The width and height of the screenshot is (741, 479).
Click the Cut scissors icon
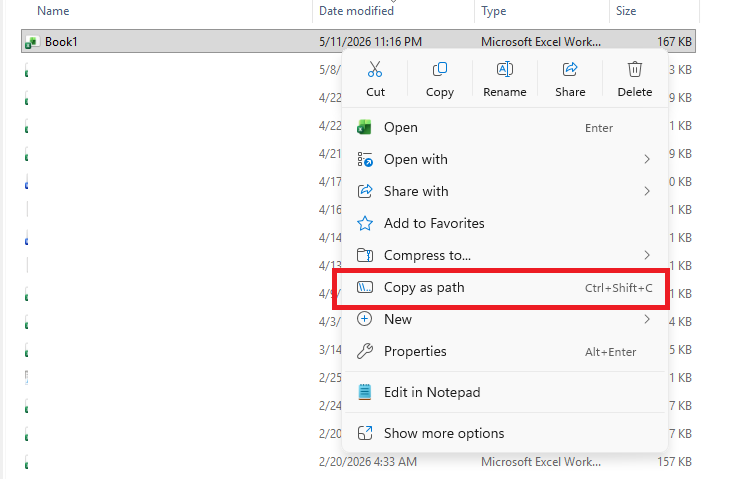(375, 69)
